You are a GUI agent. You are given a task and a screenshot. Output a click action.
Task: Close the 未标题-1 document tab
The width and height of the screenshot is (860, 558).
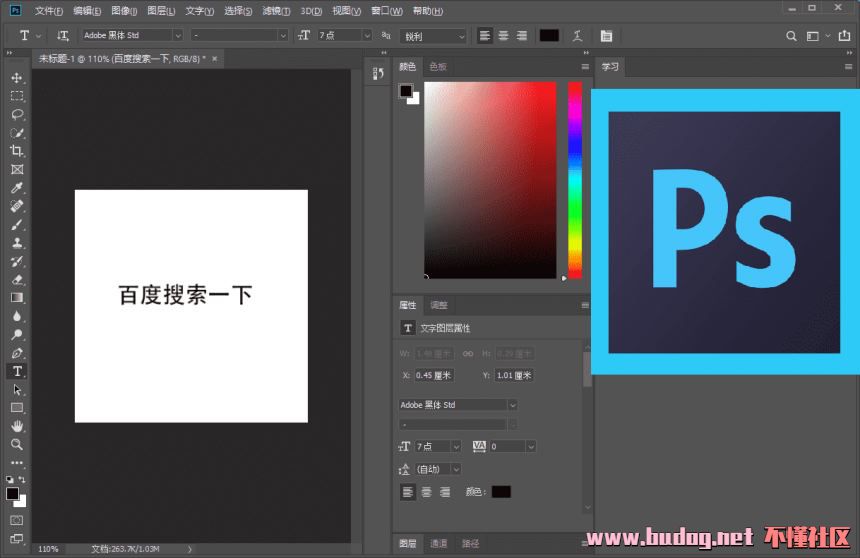coord(214,59)
